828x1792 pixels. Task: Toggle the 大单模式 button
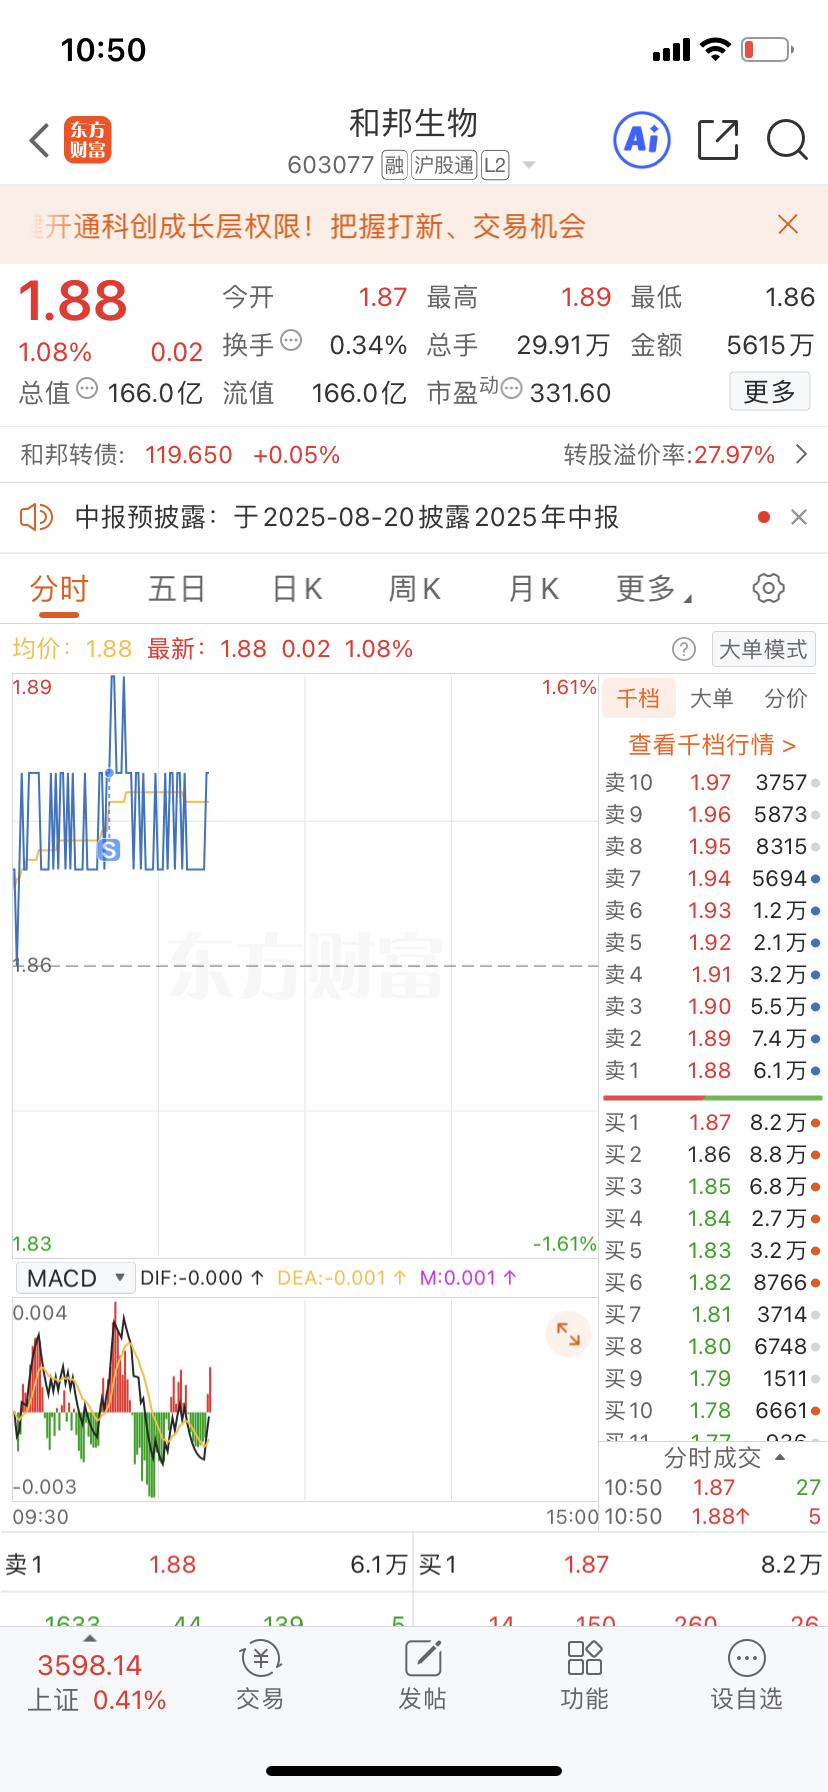click(x=763, y=650)
